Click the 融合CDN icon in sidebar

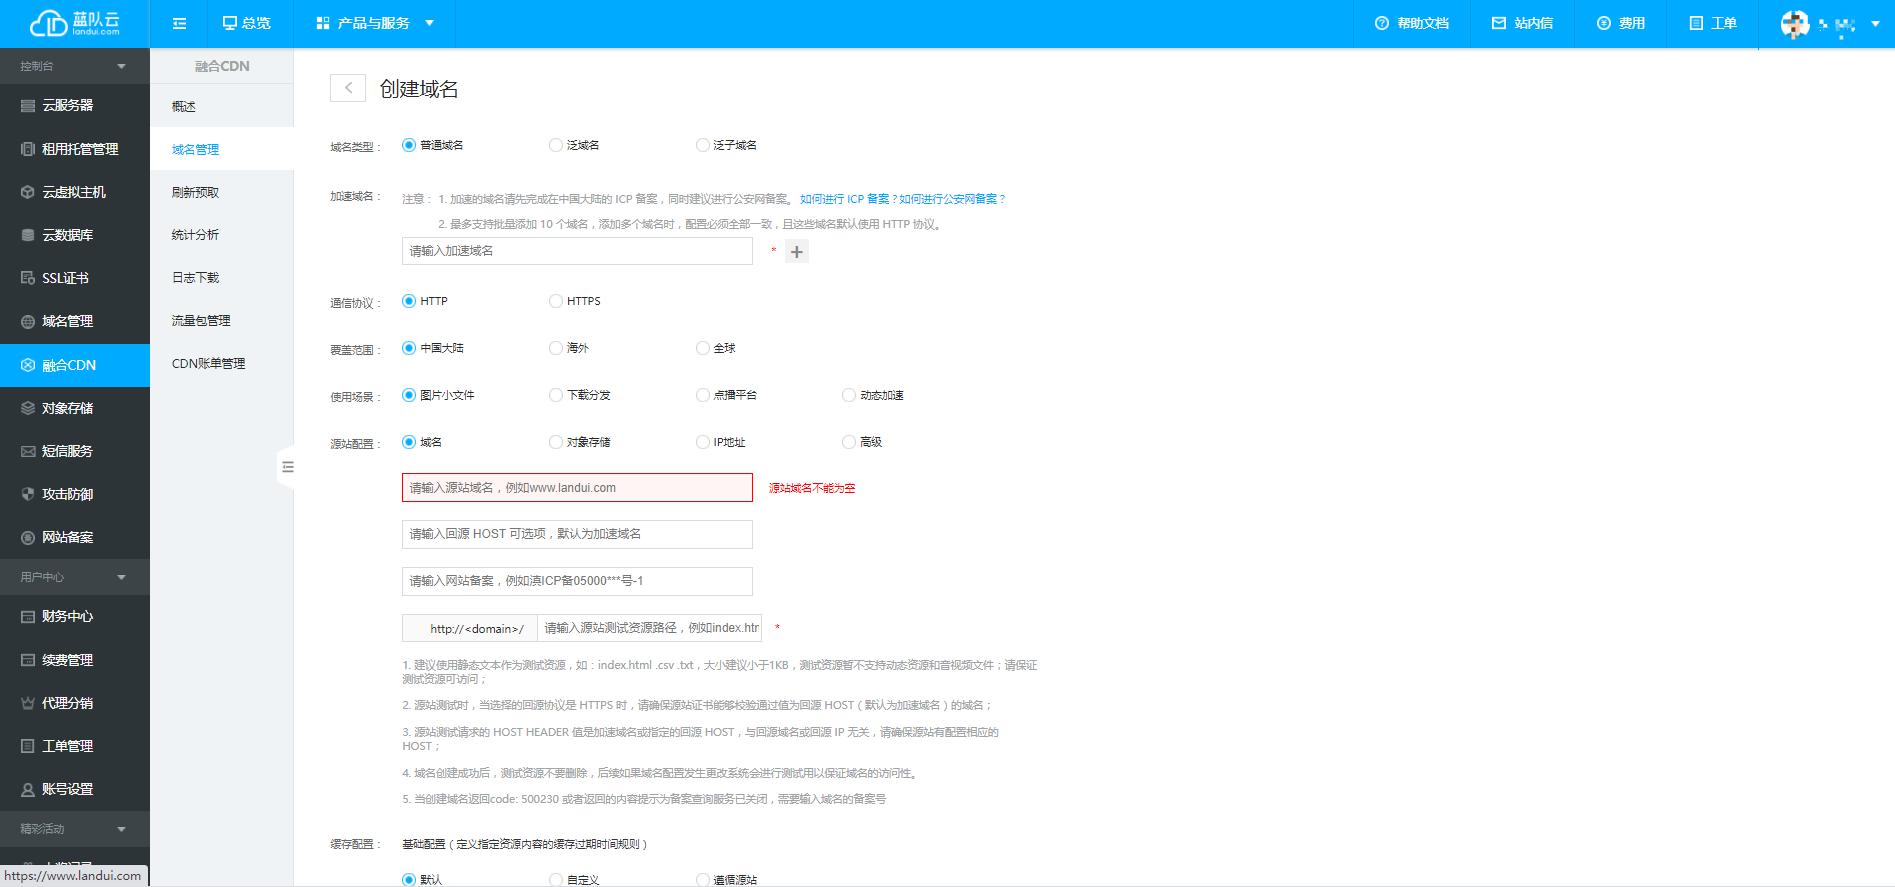(x=28, y=365)
